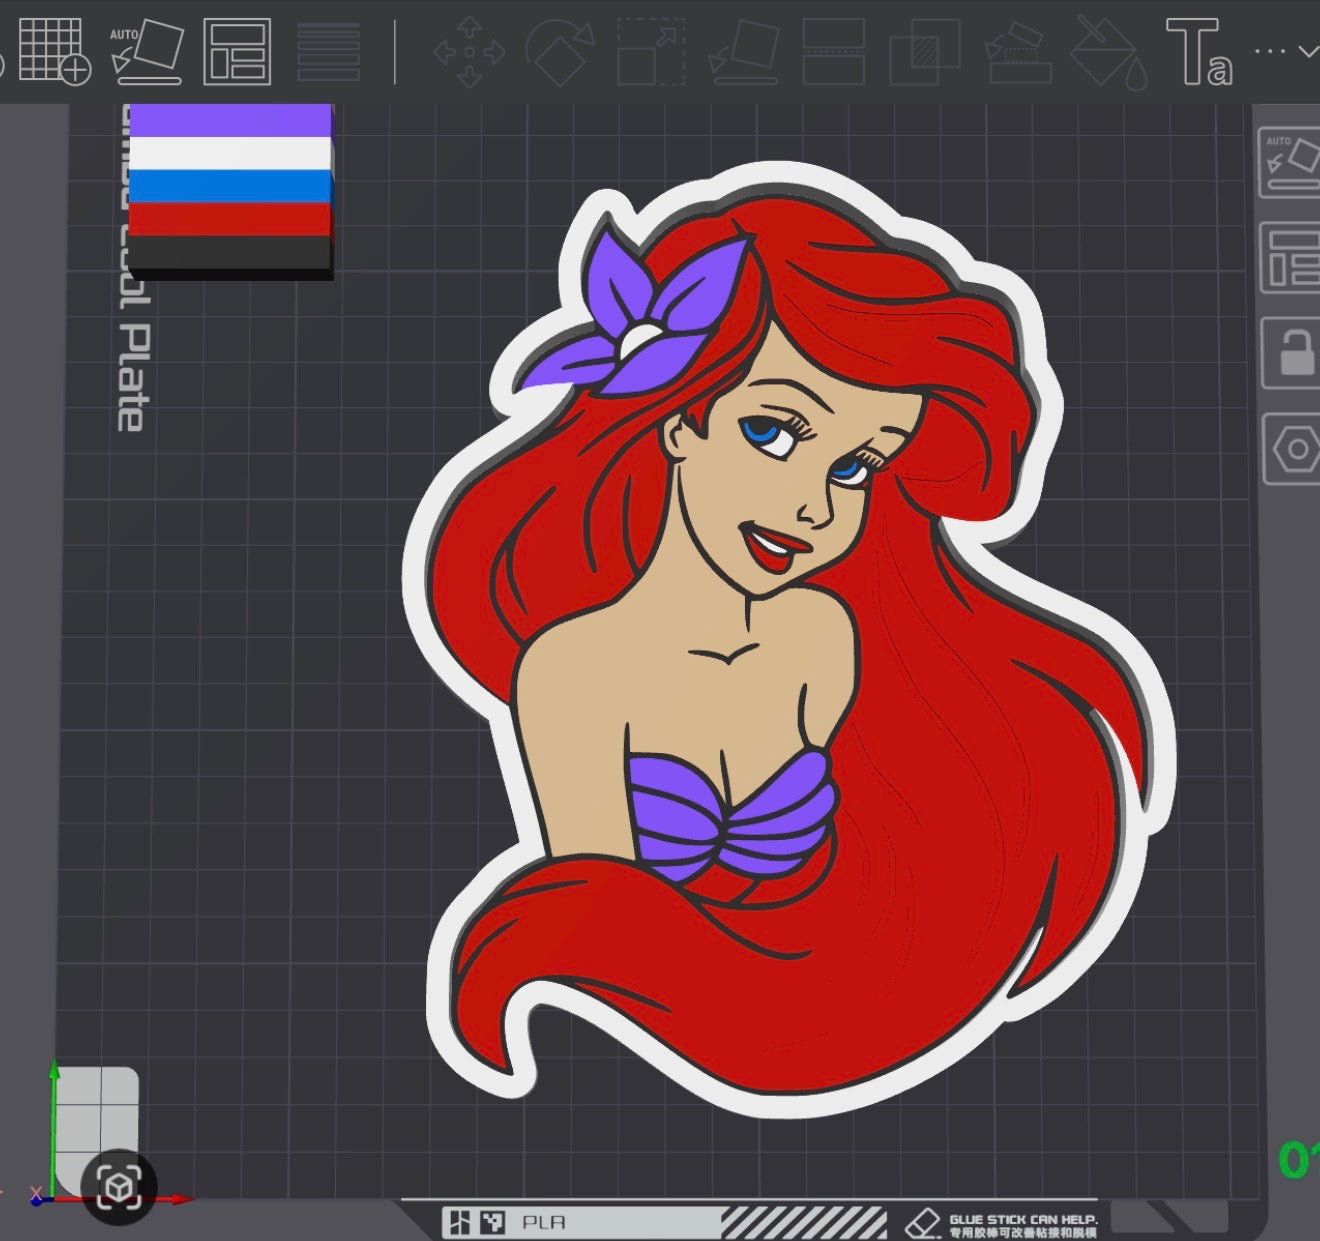The width and height of the screenshot is (1320, 1241).
Task: Arrange objects on this plate
Action: (x=1292, y=258)
